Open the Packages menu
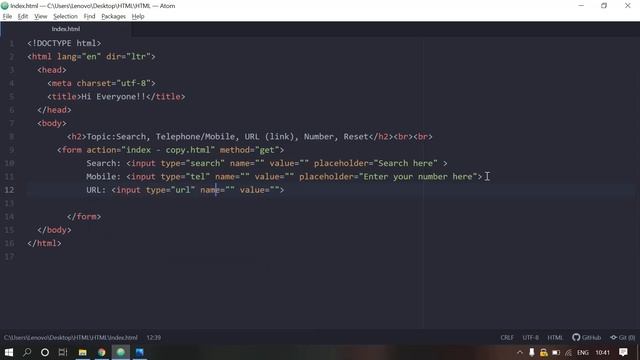This screenshot has width=640, height=360. coord(113,16)
